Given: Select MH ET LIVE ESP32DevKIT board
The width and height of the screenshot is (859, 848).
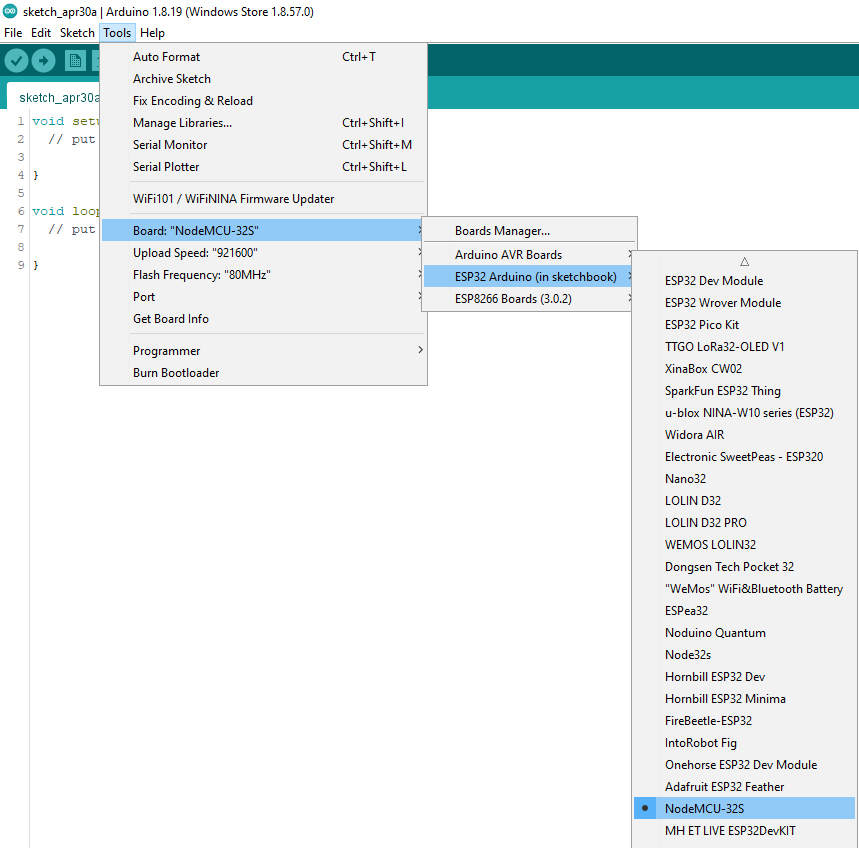Looking at the screenshot, I should pyautogui.click(x=744, y=830).
